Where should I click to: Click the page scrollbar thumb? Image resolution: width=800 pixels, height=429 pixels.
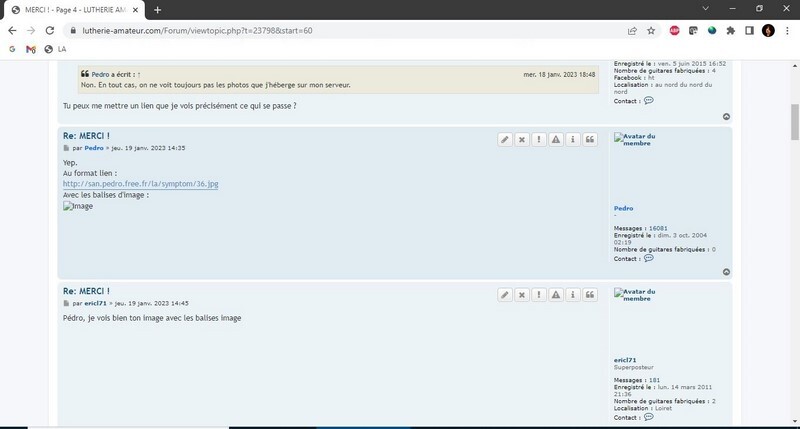pyautogui.click(x=794, y=122)
